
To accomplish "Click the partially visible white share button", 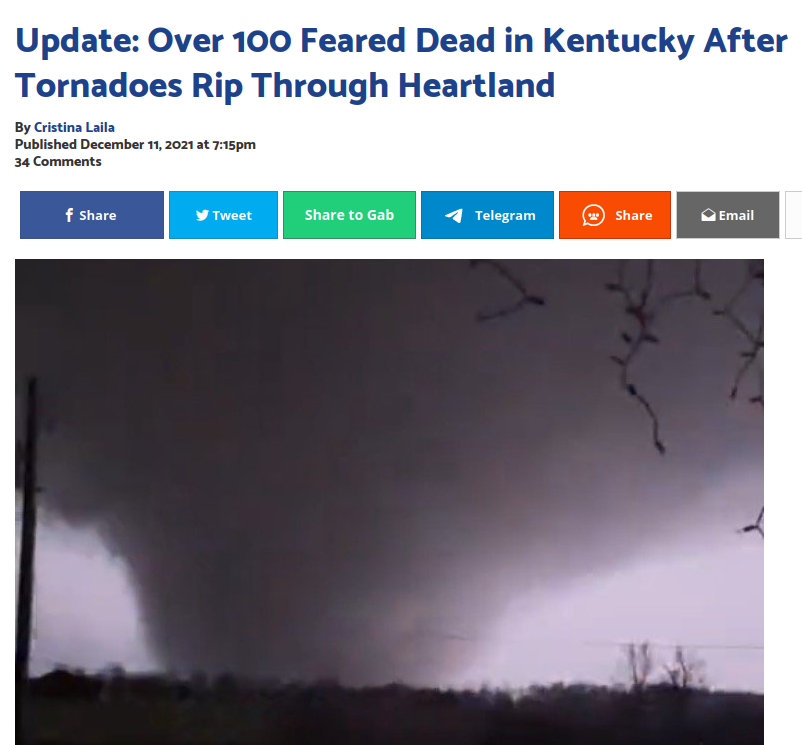I will tap(793, 215).
